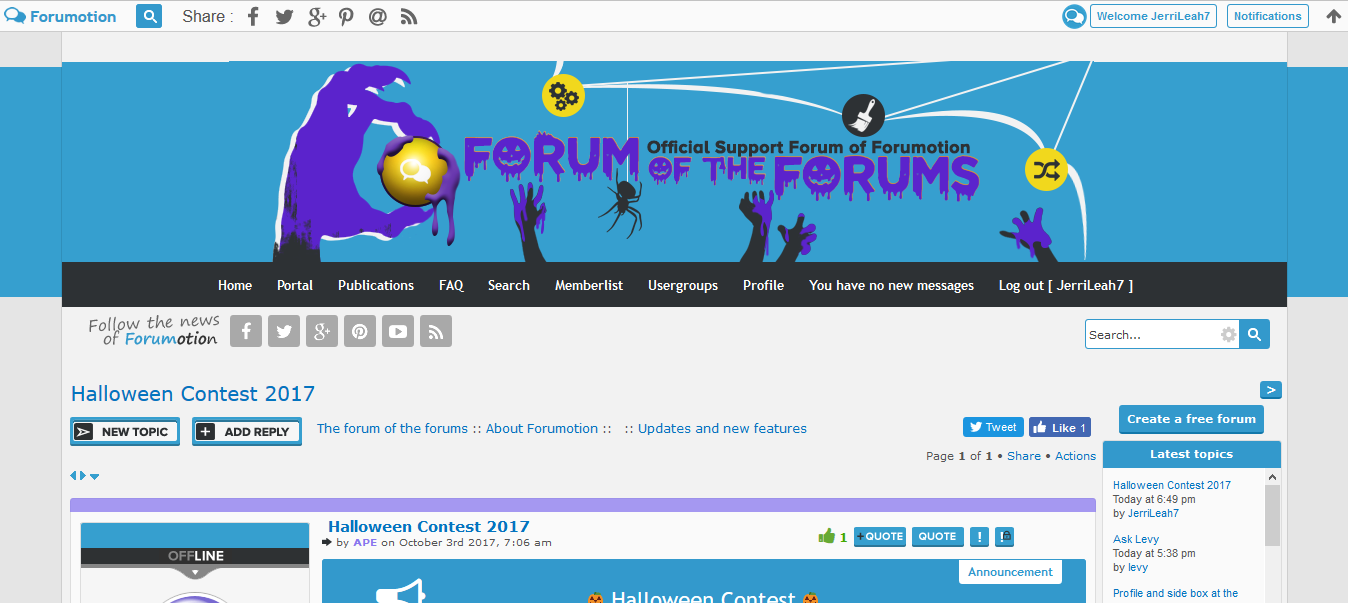Go to next topic with right arrow

(82, 476)
